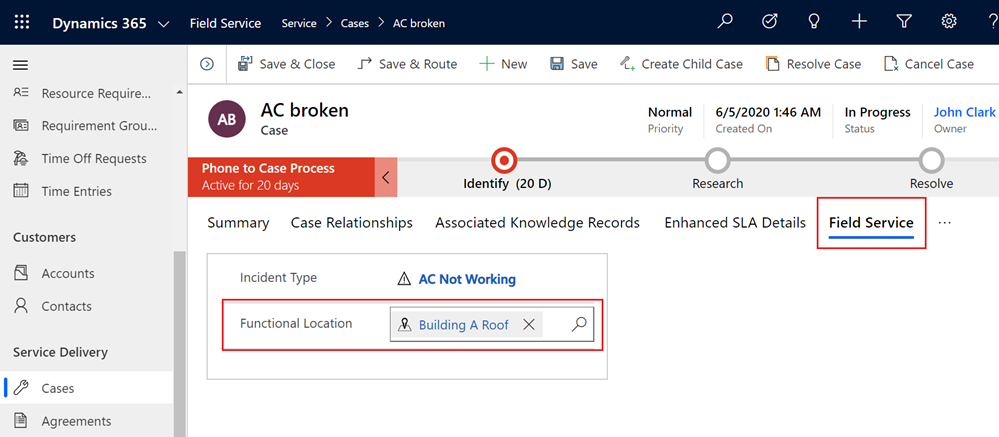Collapse the process bar left chevron
999x437 pixels.
tap(386, 177)
